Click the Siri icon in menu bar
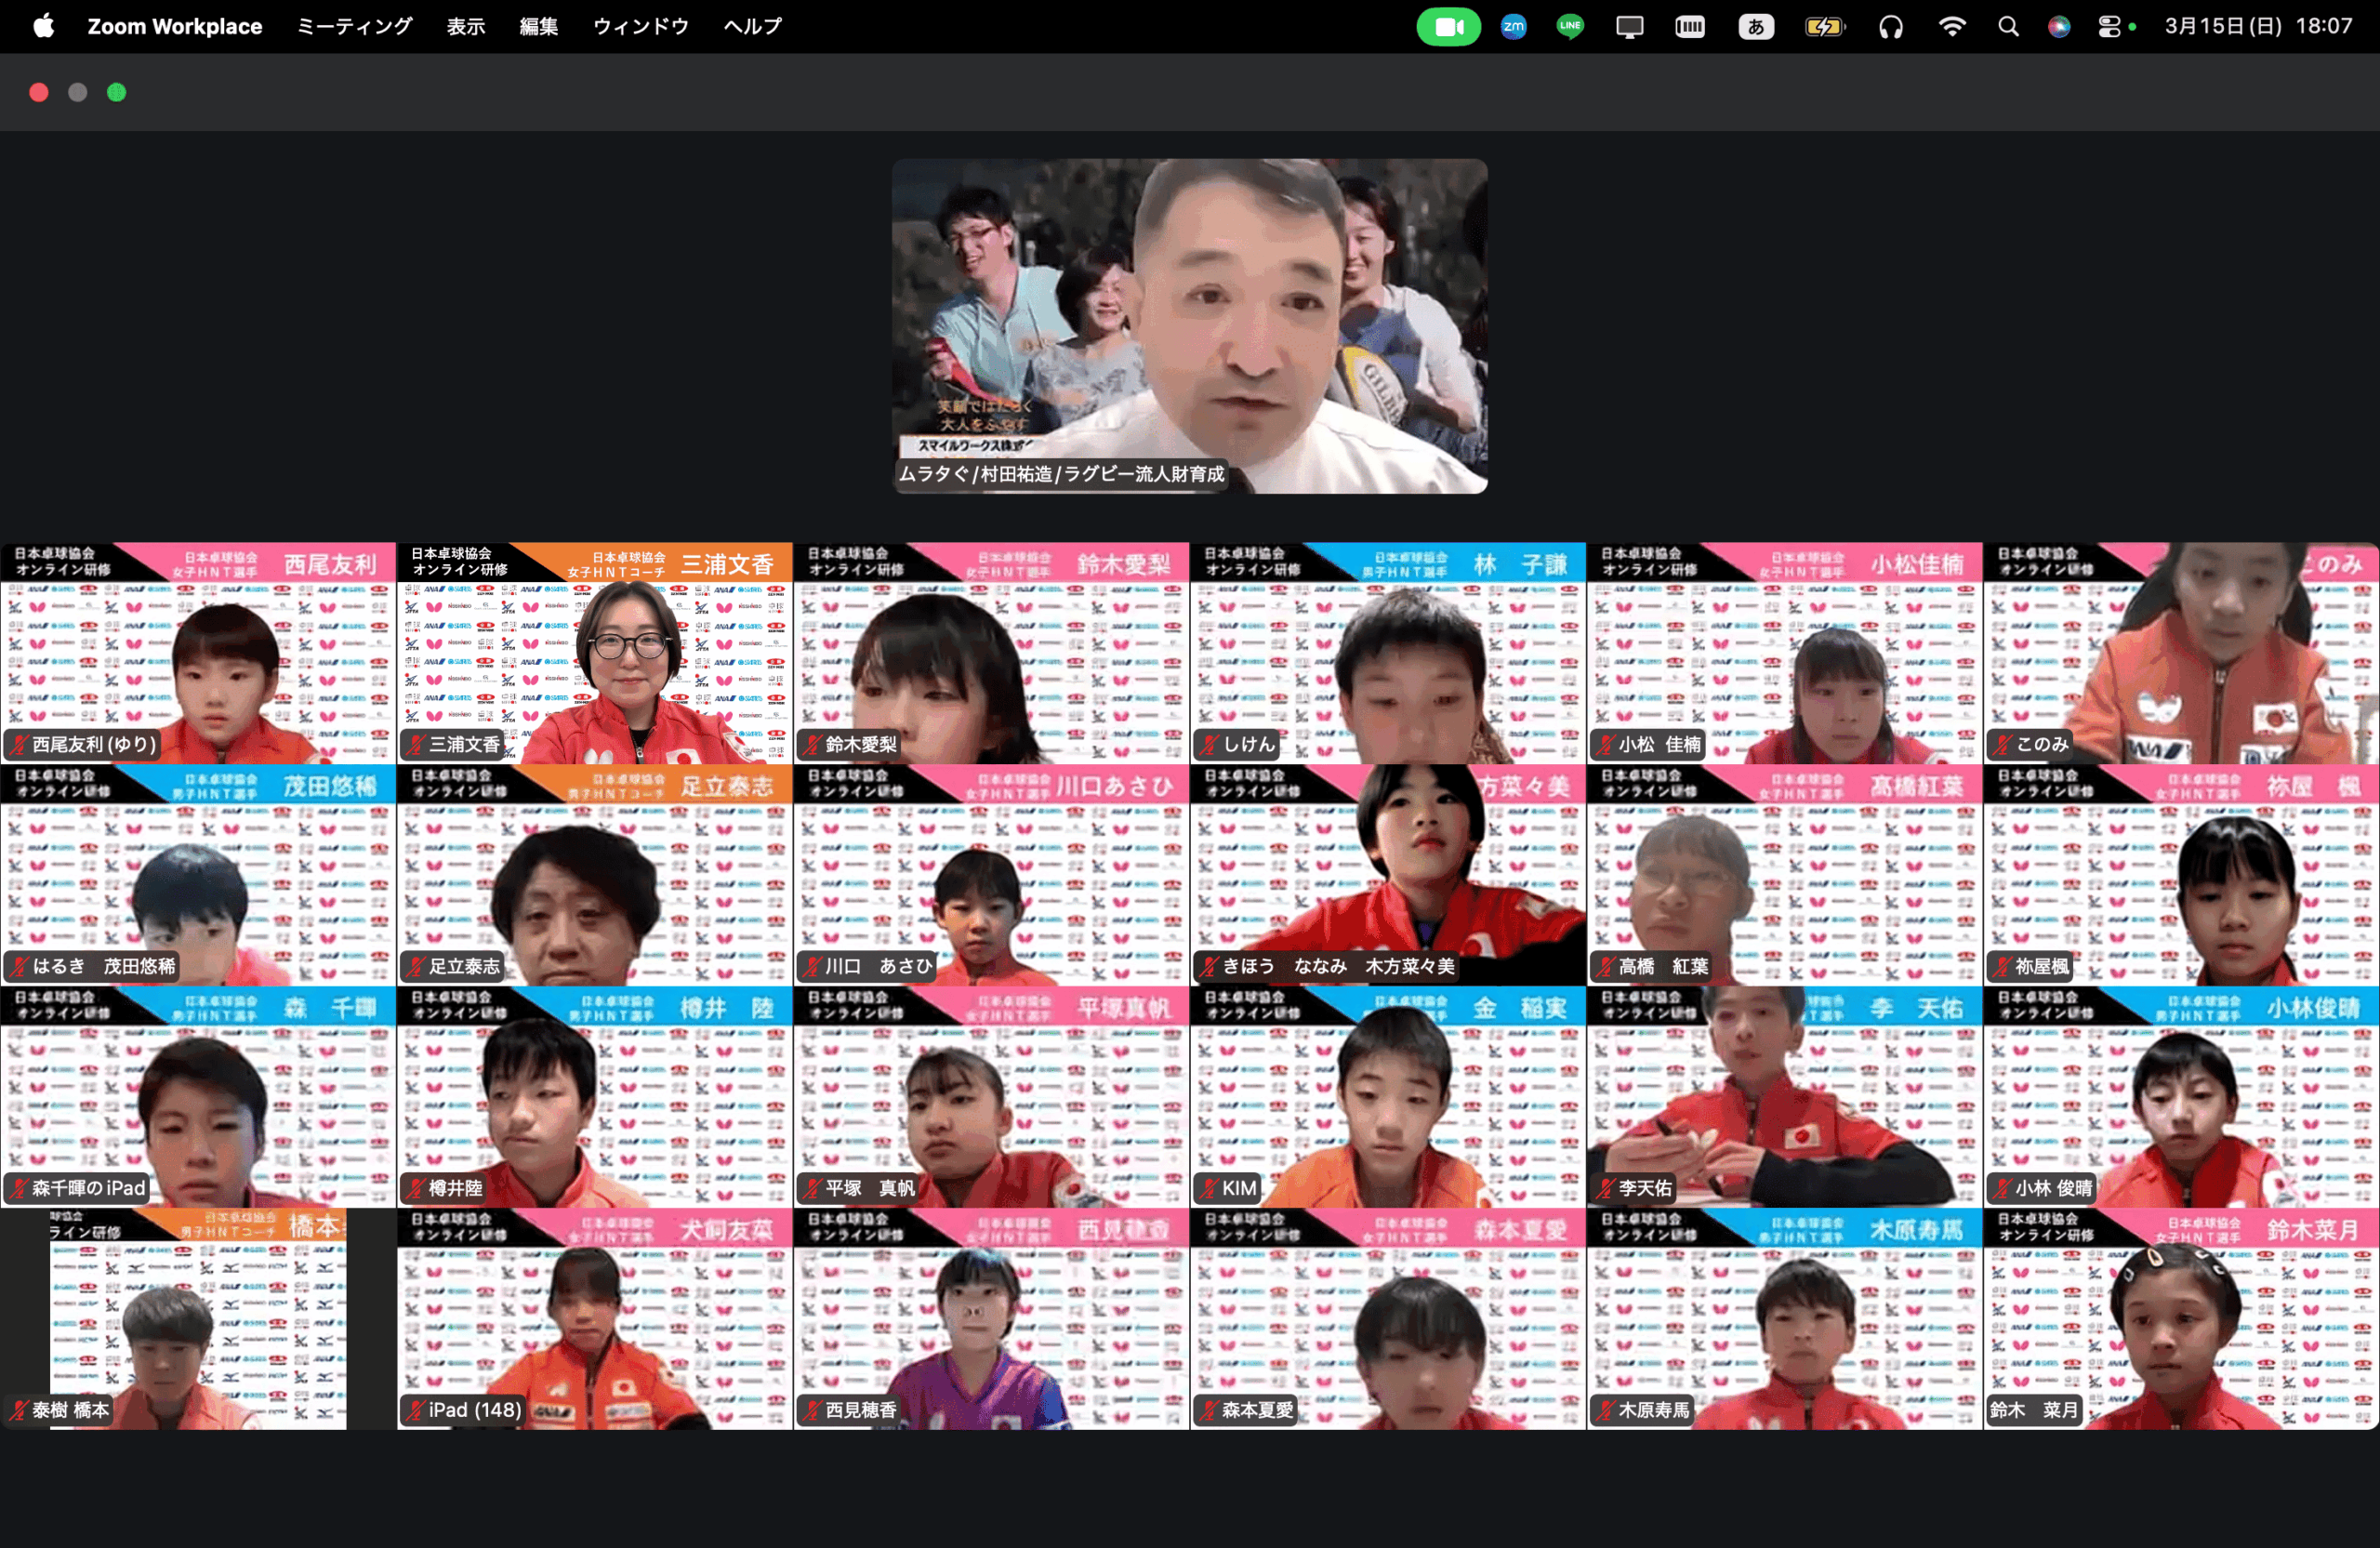The height and width of the screenshot is (1548, 2380). click(x=2059, y=27)
